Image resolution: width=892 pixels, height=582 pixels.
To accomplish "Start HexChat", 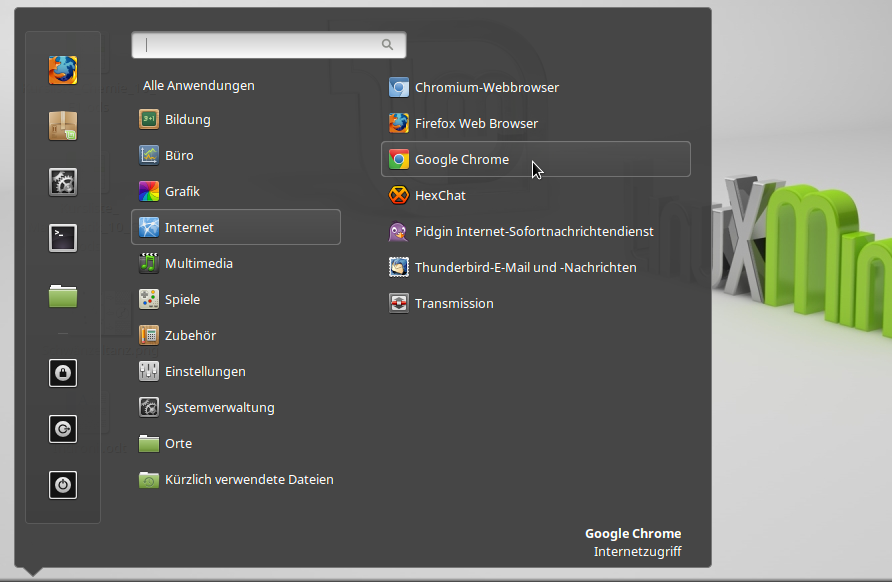I will tap(535, 195).
